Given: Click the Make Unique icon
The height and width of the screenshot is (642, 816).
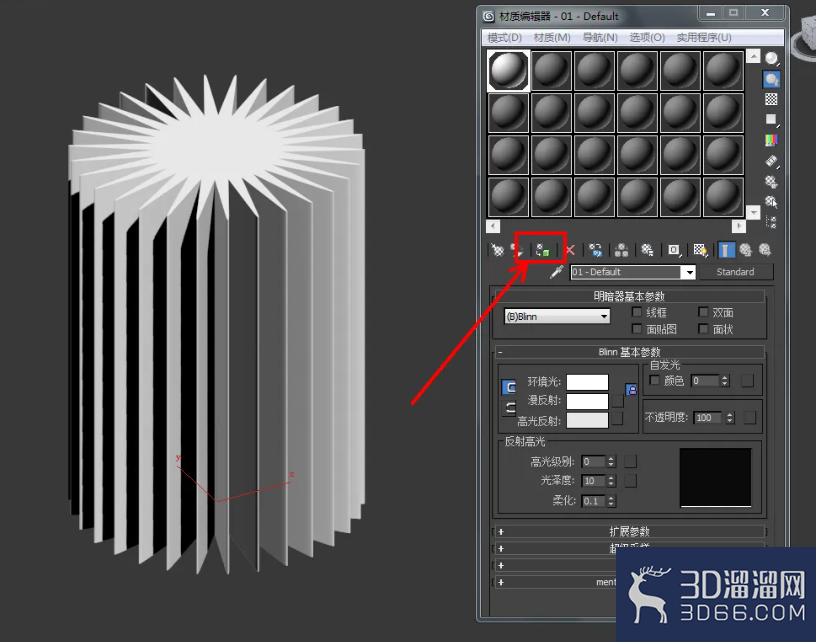Looking at the screenshot, I should 621,250.
